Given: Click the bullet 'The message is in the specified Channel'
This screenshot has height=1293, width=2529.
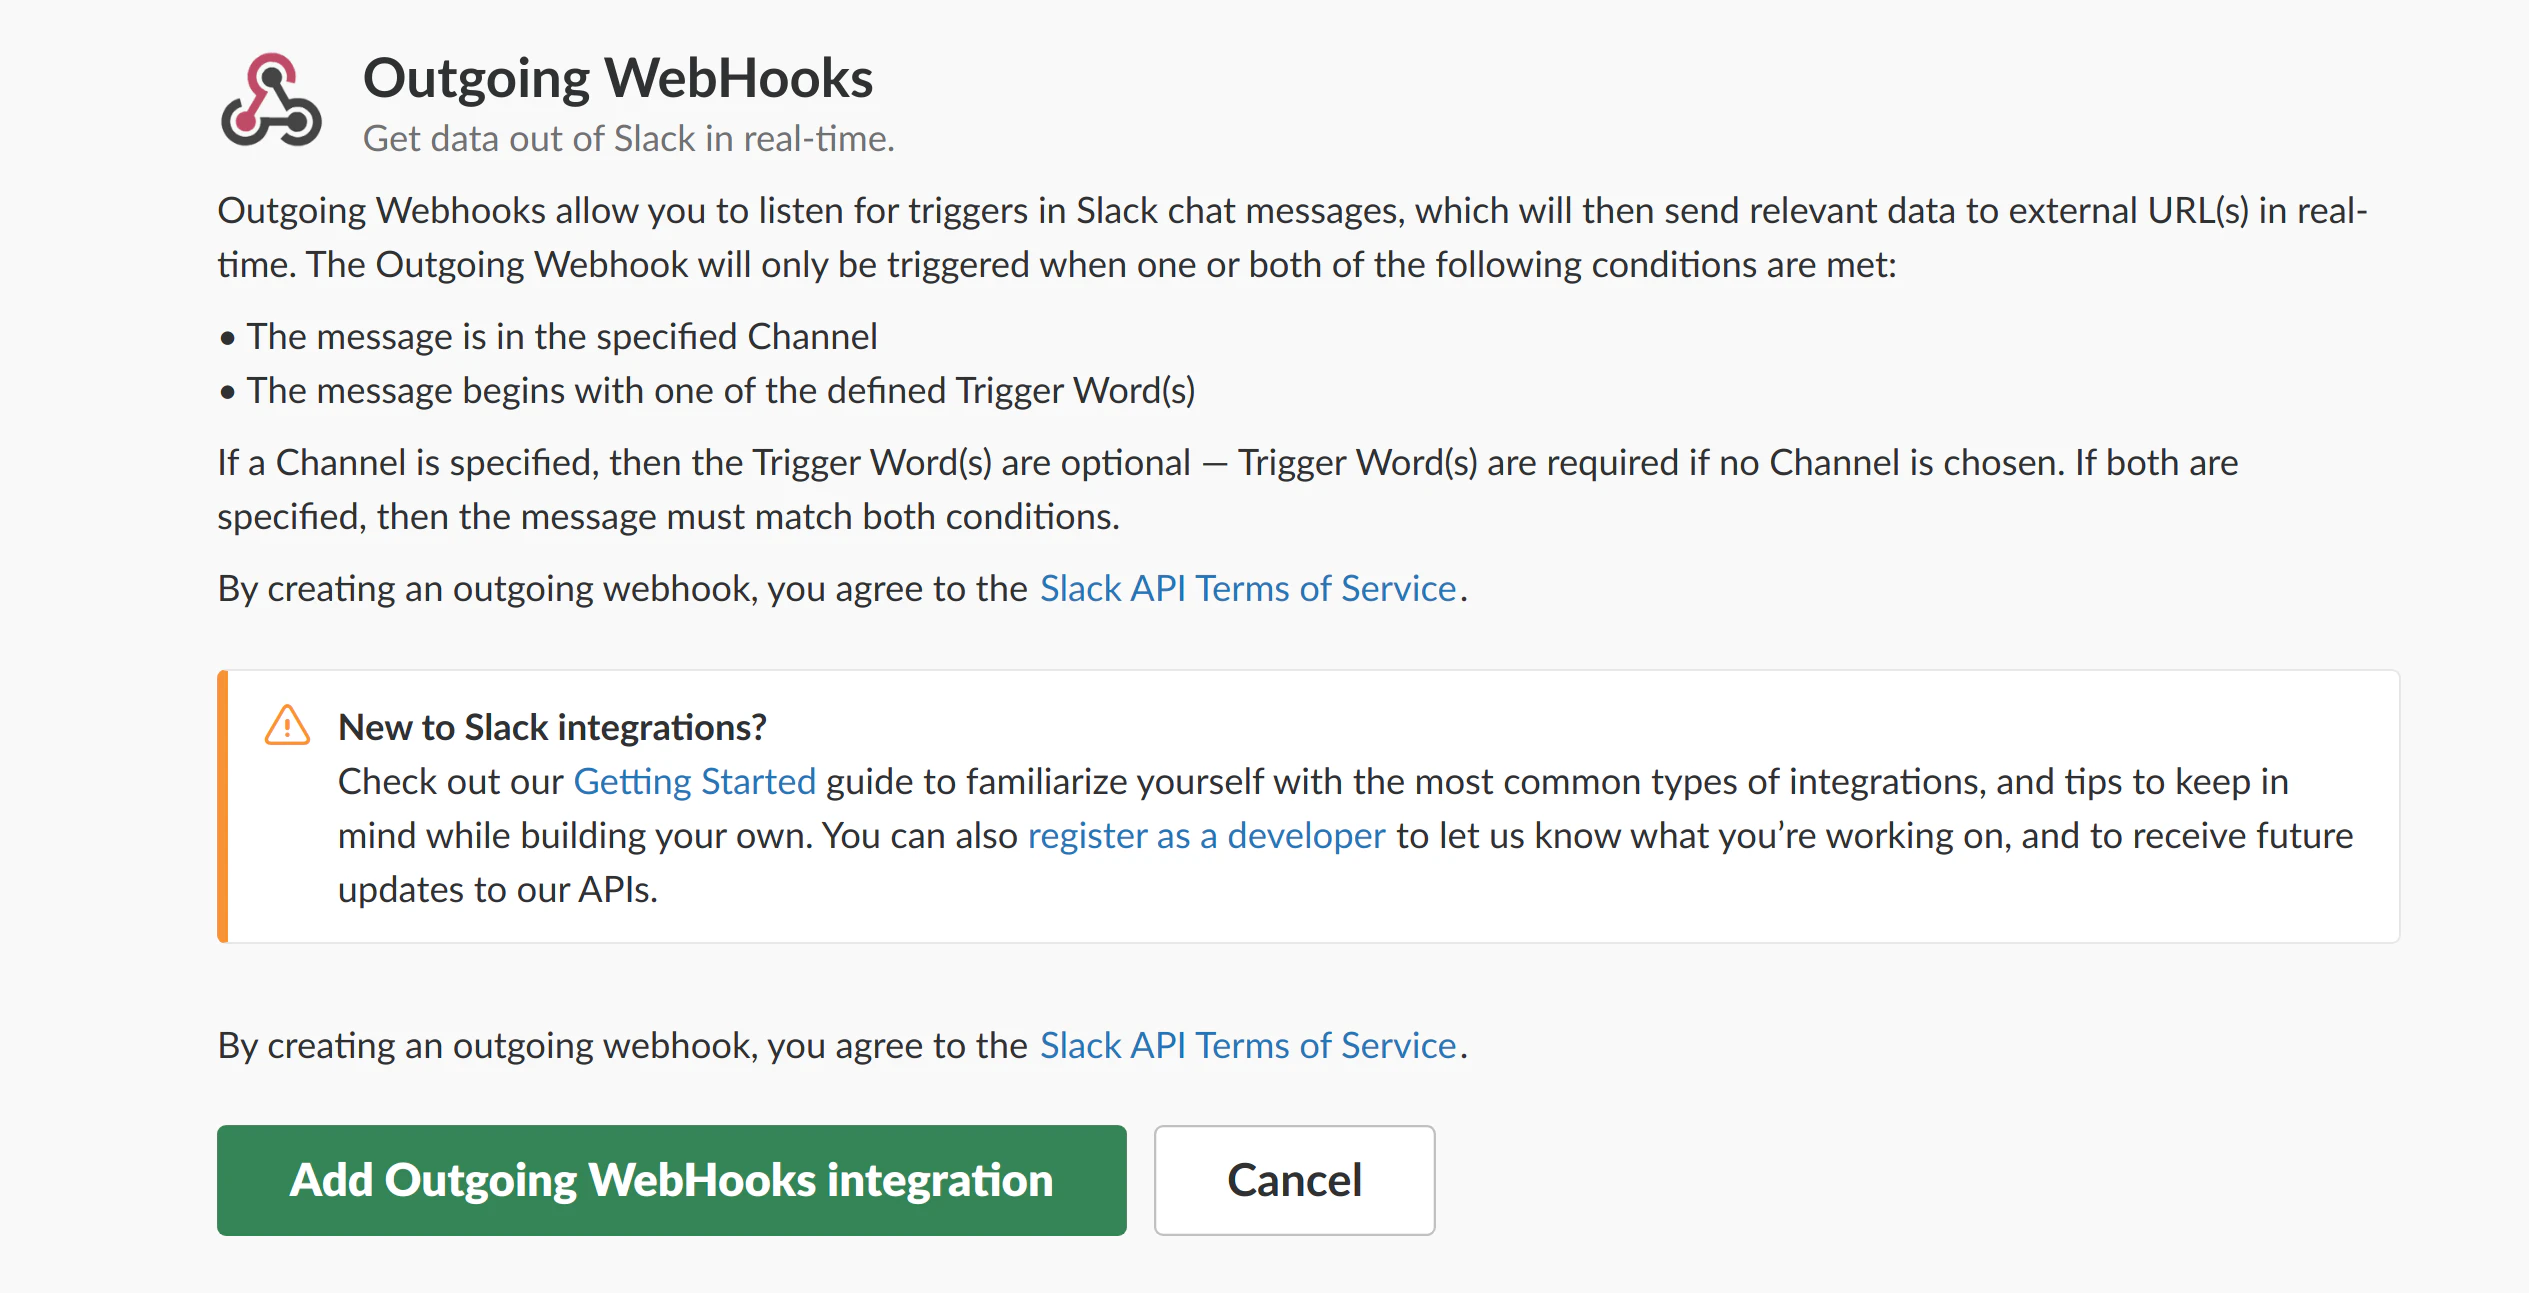Looking at the screenshot, I should 548,336.
